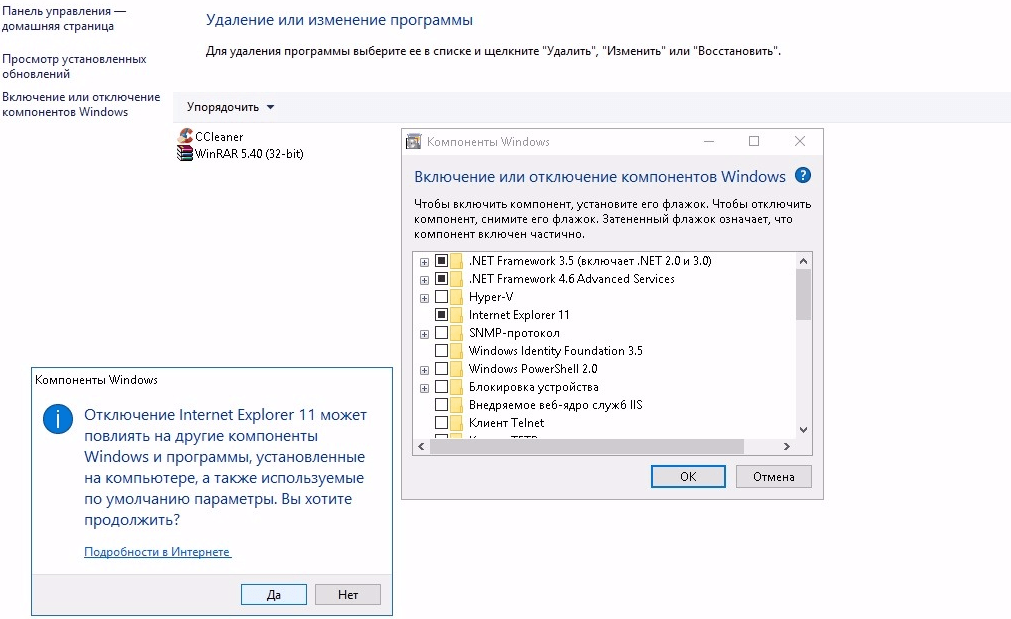Toggle .NET Framework 4.6 Advanced Services checkbox
The width and height of the screenshot is (1011, 619).
[442, 279]
